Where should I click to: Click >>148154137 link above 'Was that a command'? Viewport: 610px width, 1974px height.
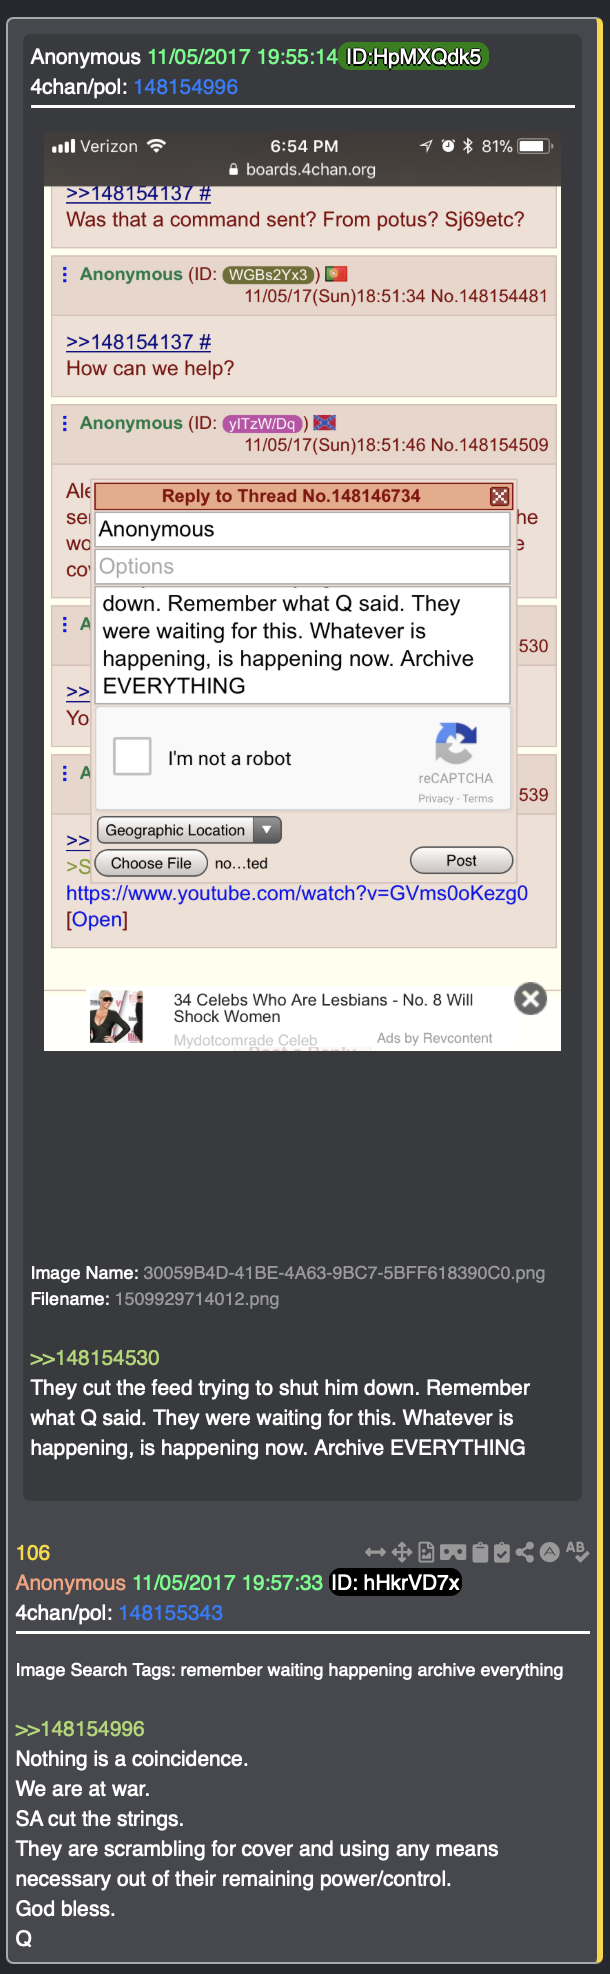(x=138, y=194)
